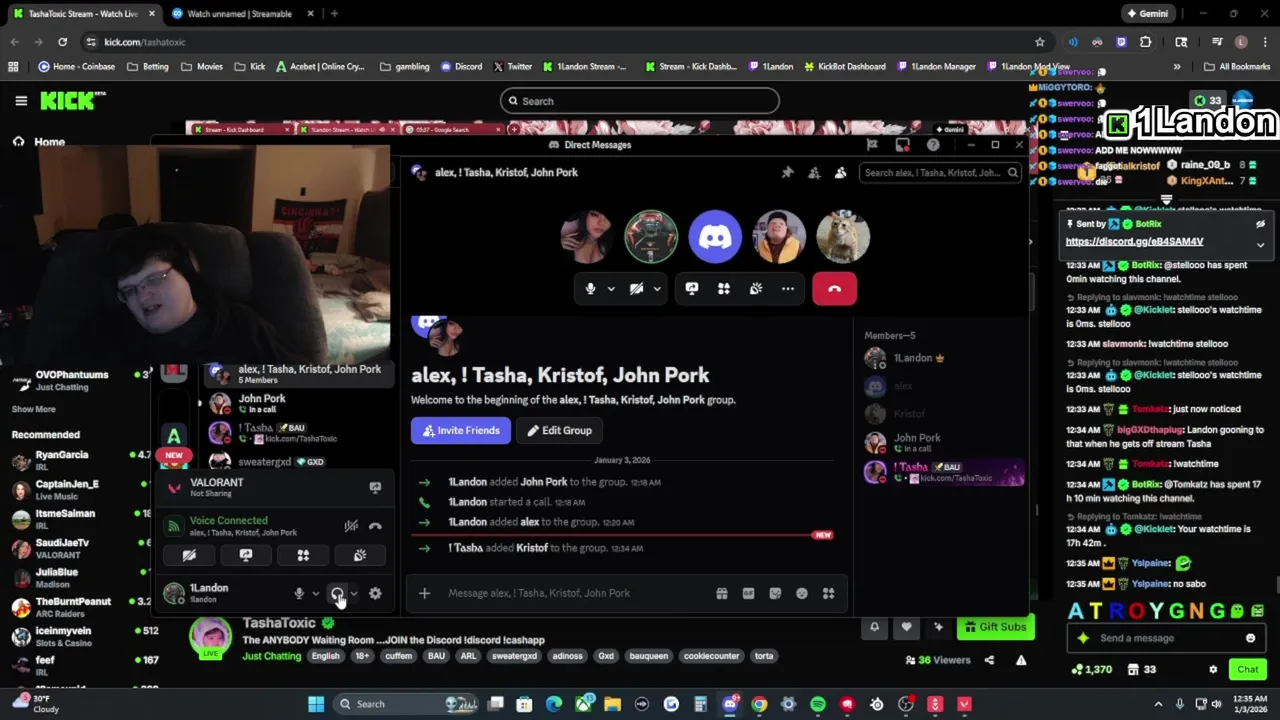Select John Pork in members list
This screenshot has height=720, width=1280.
[x=944, y=442]
